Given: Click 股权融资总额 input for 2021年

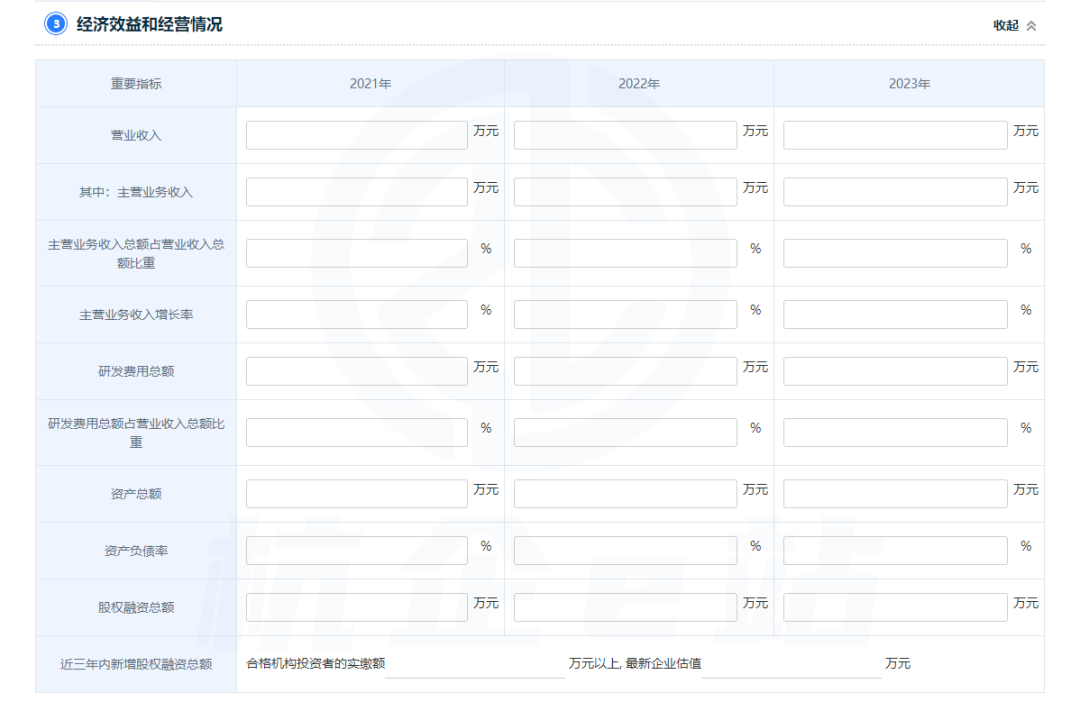Looking at the screenshot, I should [x=357, y=608].
